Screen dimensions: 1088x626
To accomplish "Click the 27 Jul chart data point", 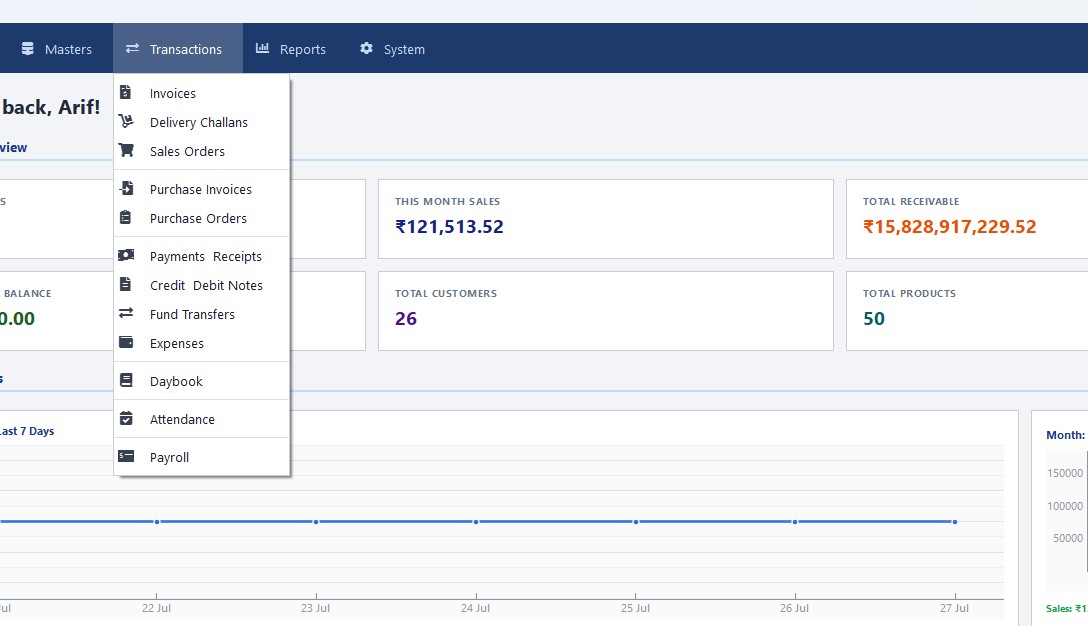I will pyautogui.click(x=955, y=521).
